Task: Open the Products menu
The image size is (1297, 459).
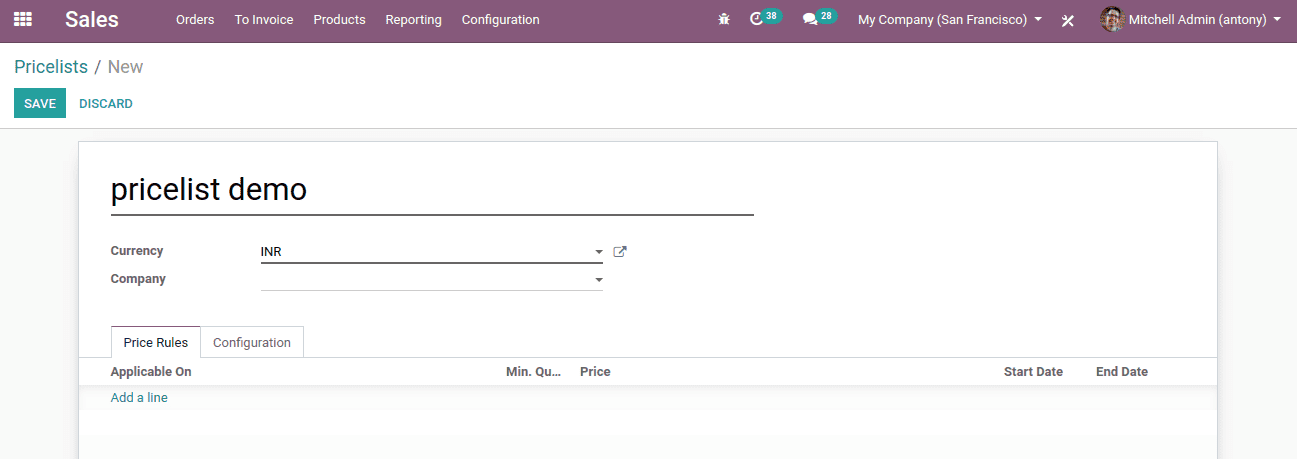Action: tap(339, 19)
